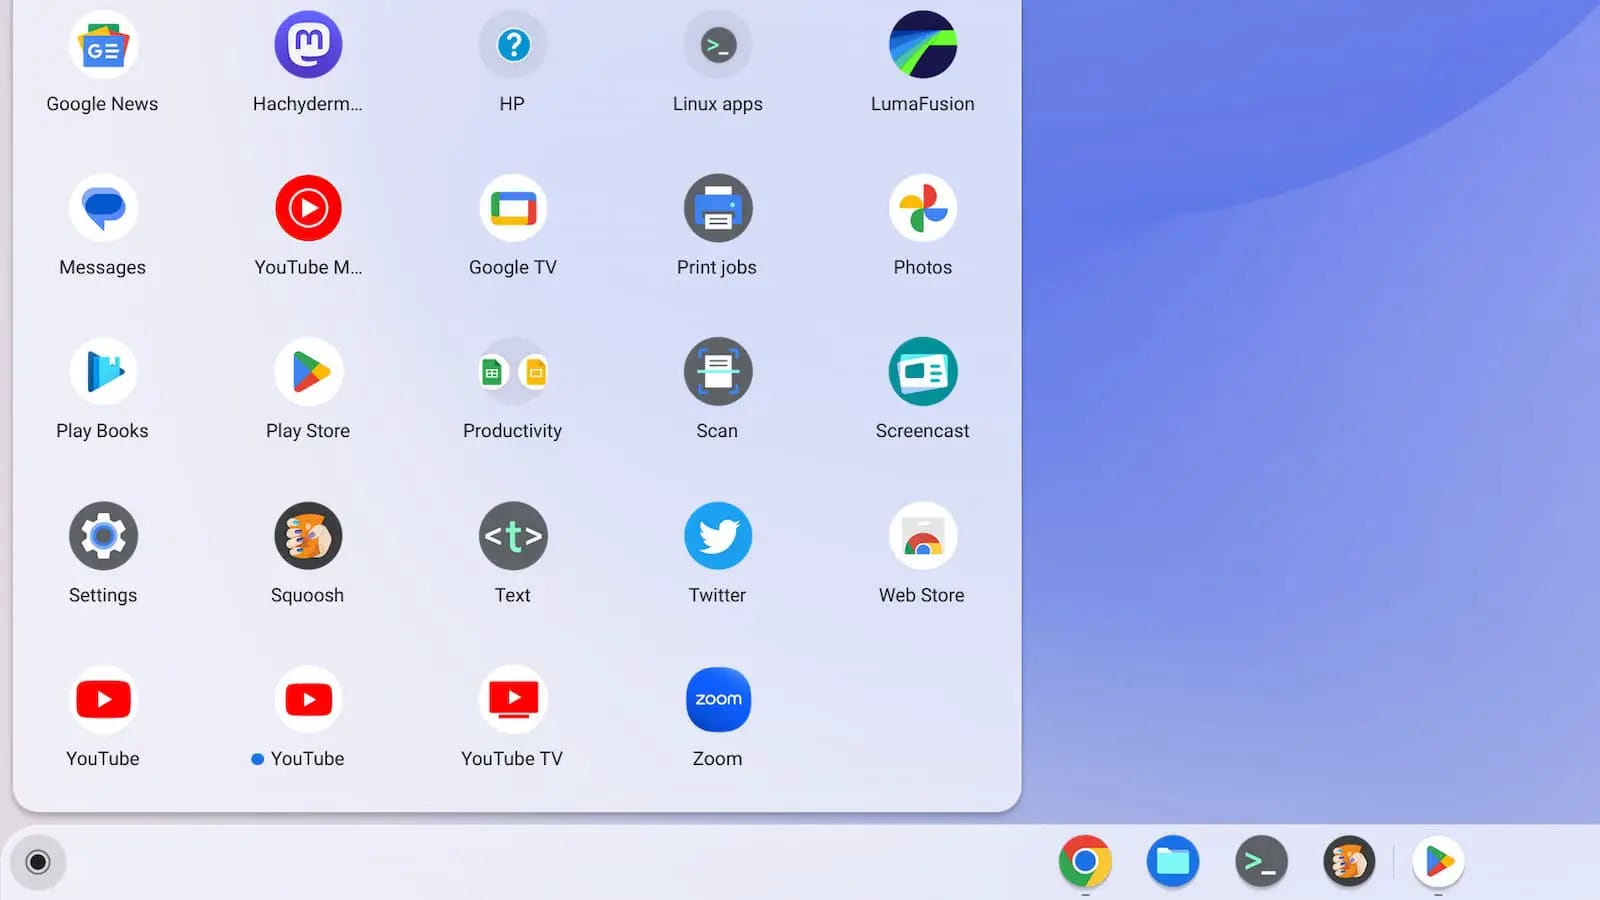
Task: Launch the Hachyderm Mastodon app
Action: (x=308, y=45)
